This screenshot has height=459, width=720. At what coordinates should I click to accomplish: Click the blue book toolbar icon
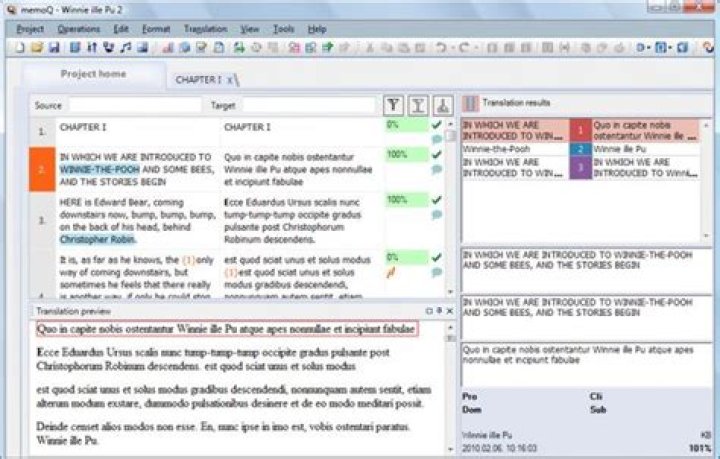[75, 47]
